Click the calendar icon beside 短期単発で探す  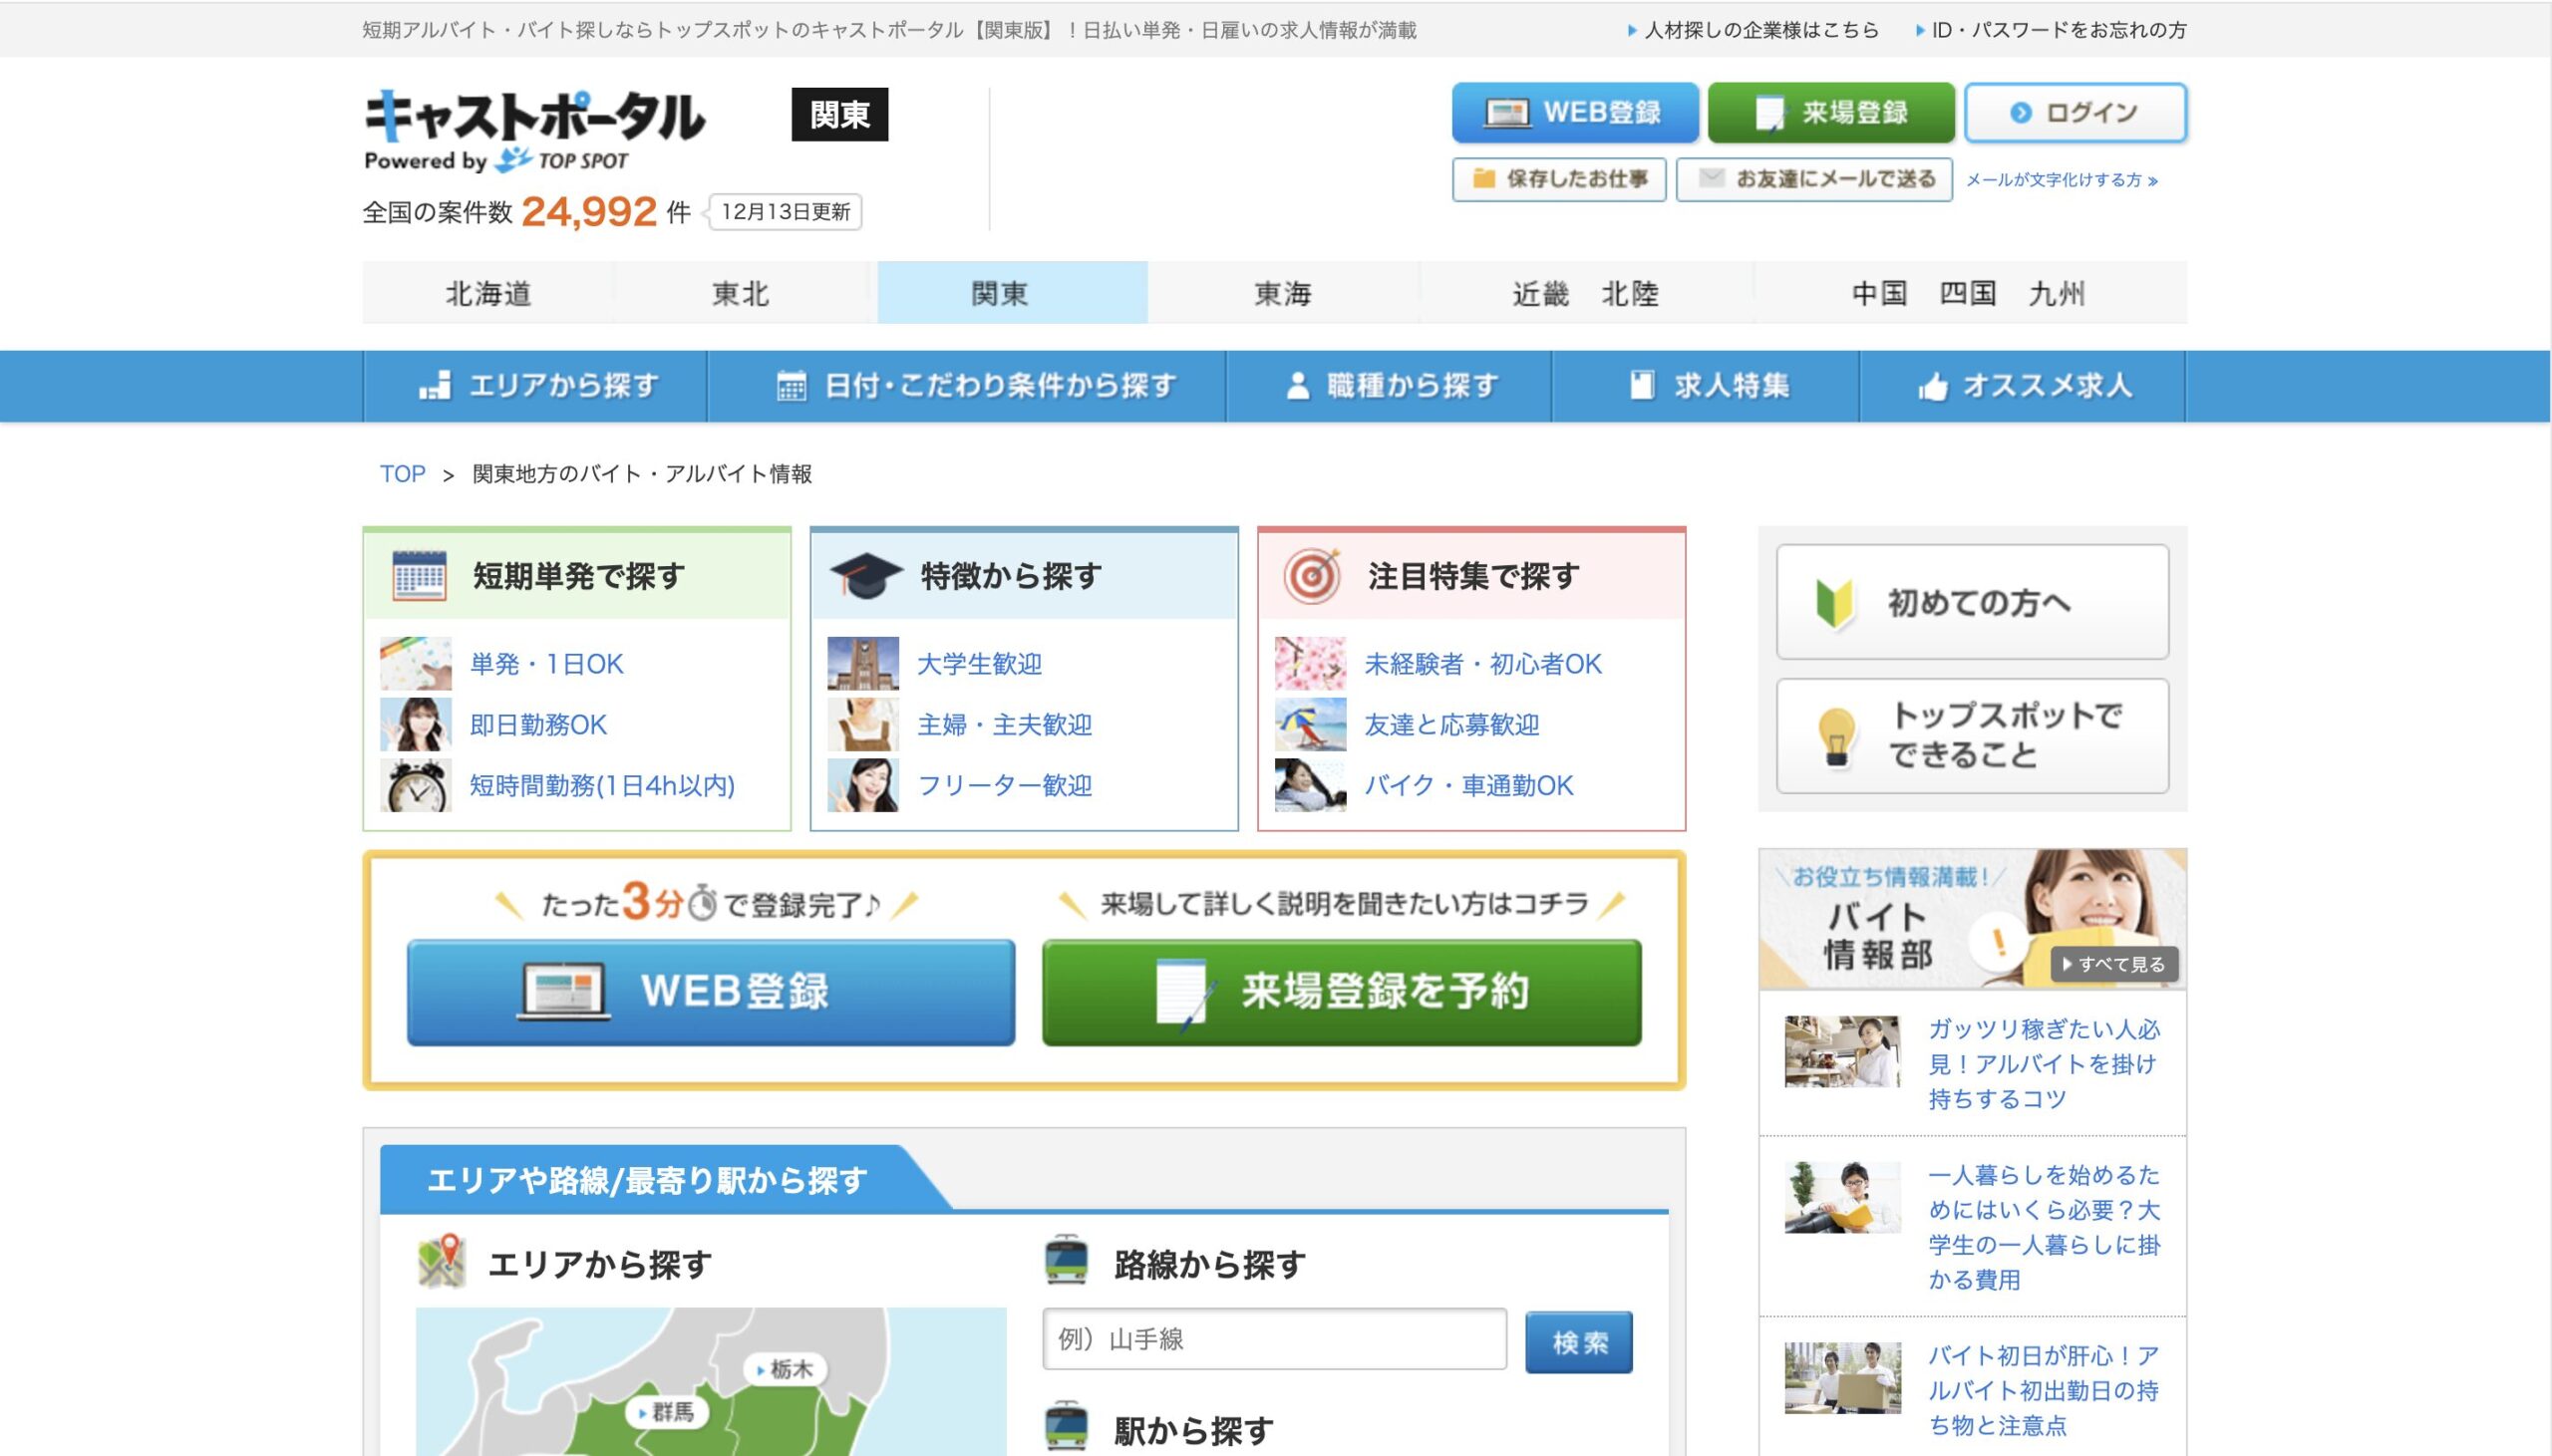click(x=419, y=575)
